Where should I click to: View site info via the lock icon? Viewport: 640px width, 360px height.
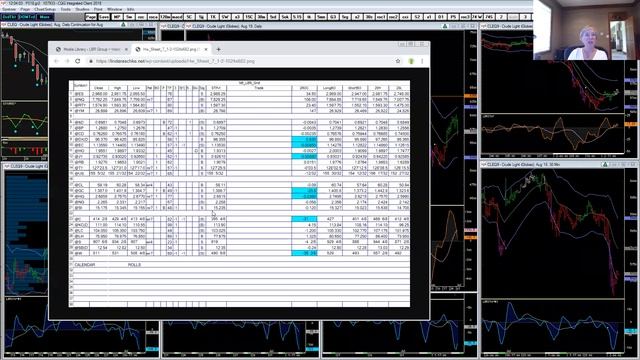click(x=91, y=61)
